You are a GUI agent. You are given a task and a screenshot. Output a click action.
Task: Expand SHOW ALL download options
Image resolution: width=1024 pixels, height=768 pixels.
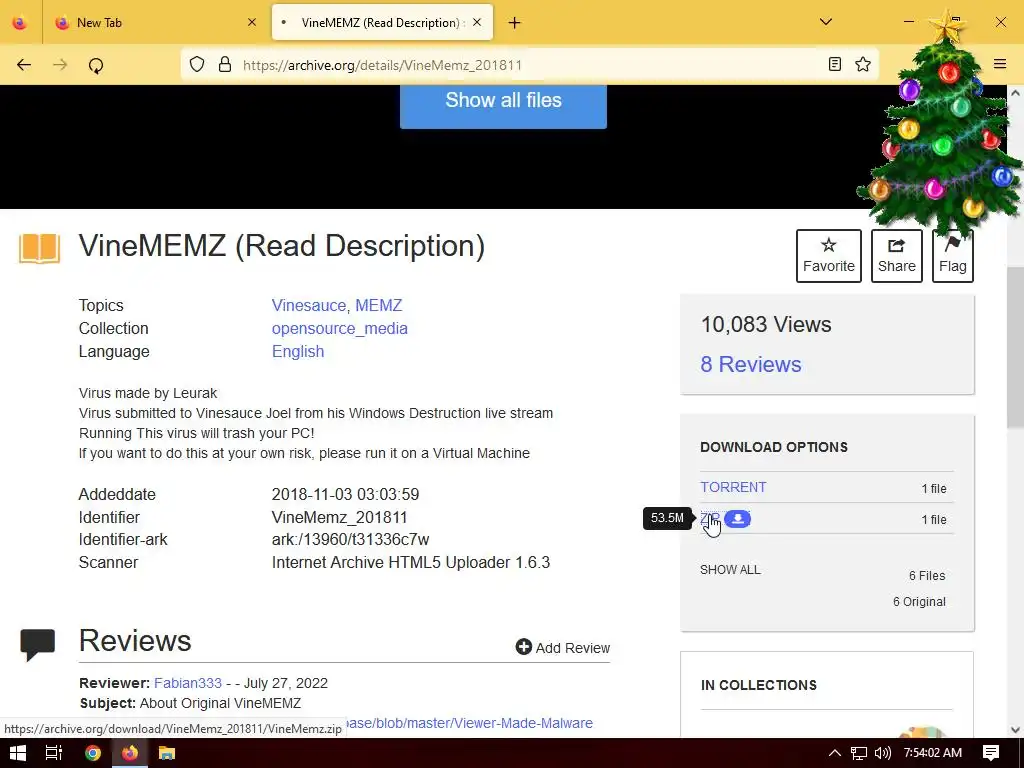(730, 569)
